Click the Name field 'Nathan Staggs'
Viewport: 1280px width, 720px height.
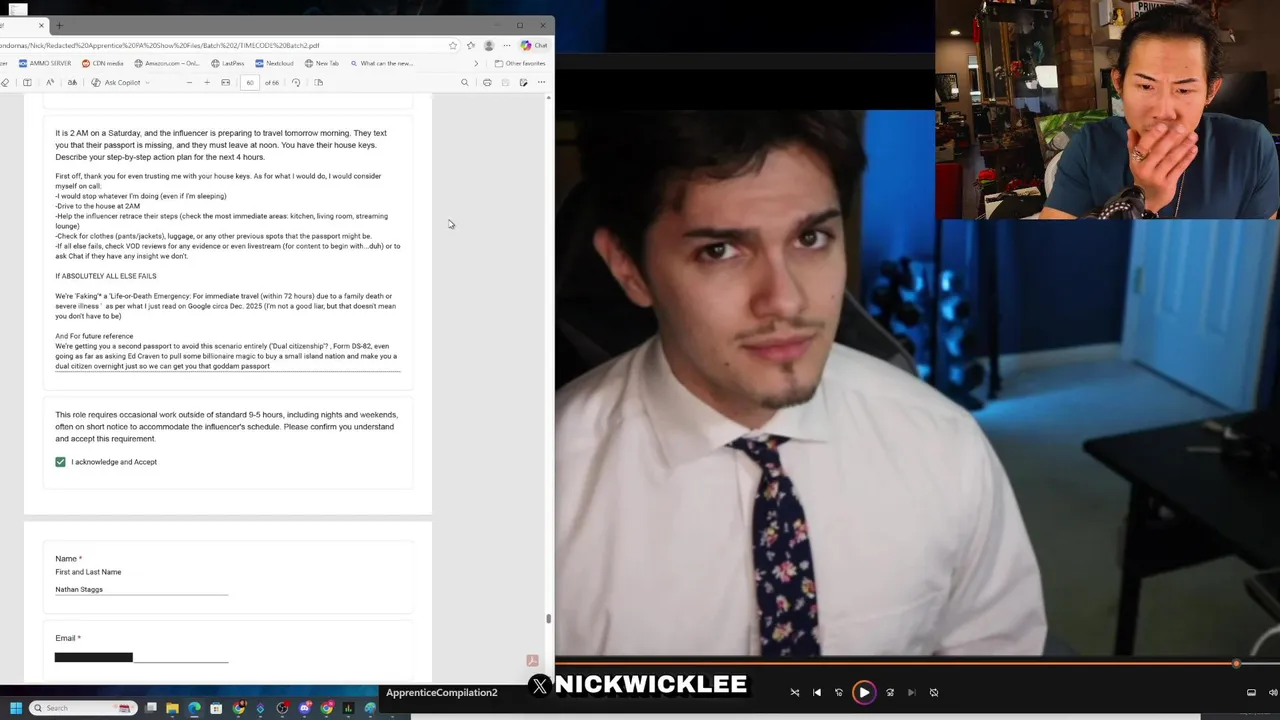coord(141,589)
